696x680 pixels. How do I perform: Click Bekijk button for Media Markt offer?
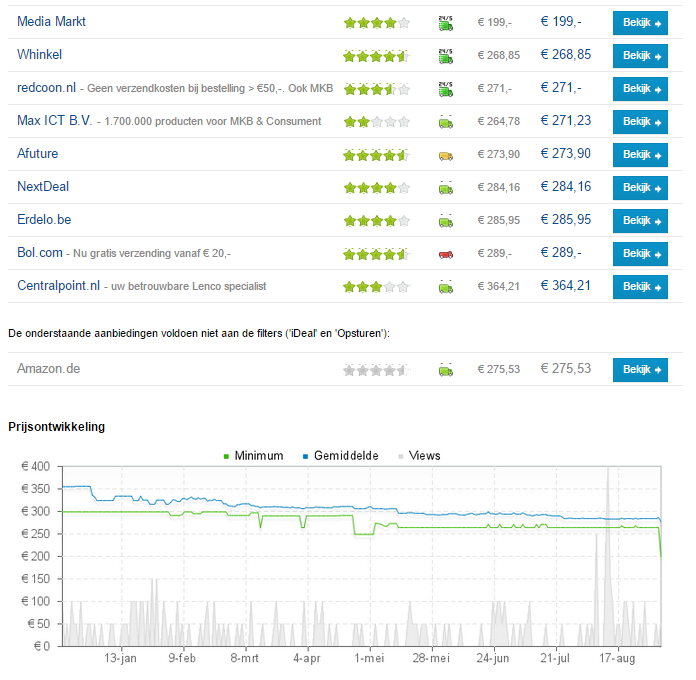640,23
